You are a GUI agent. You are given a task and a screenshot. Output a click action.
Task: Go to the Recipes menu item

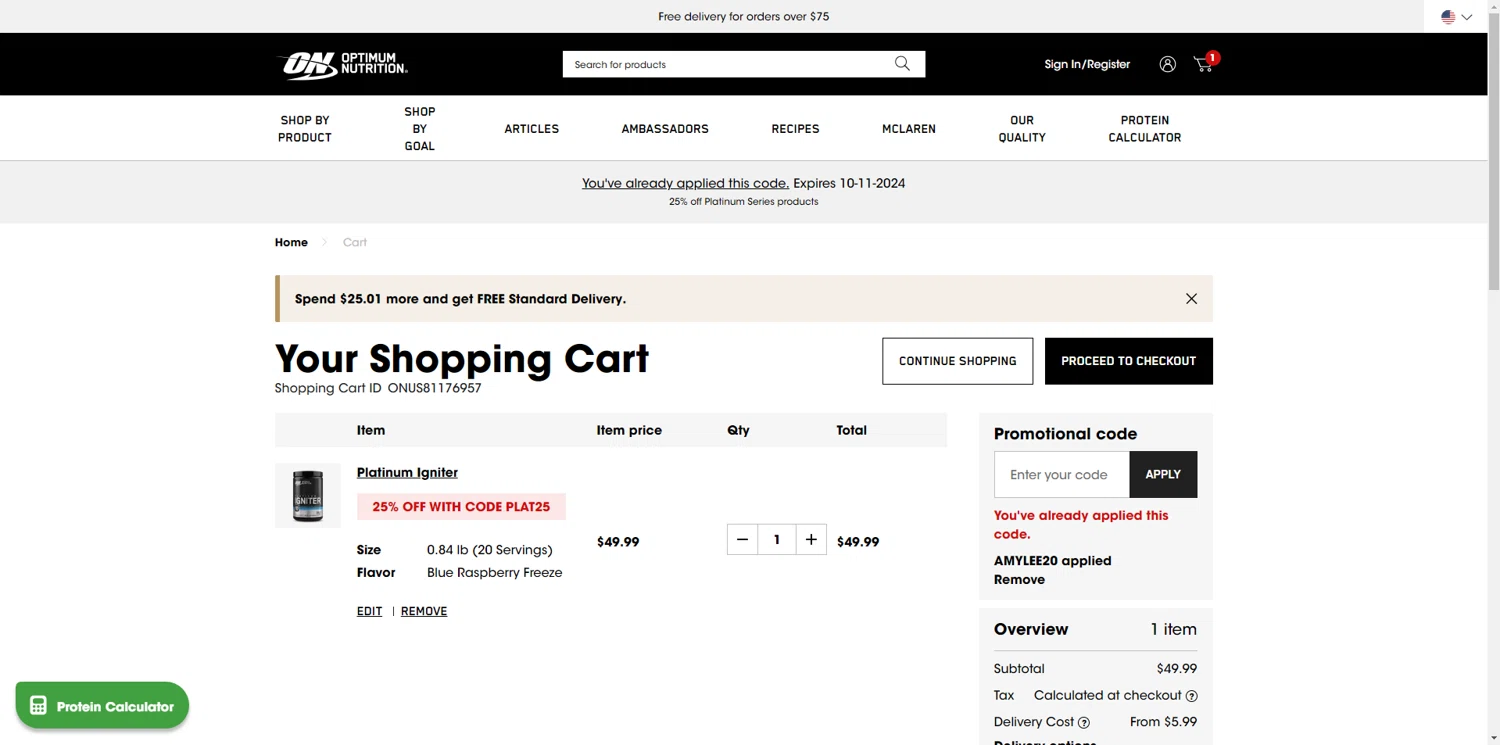point(795,129)
